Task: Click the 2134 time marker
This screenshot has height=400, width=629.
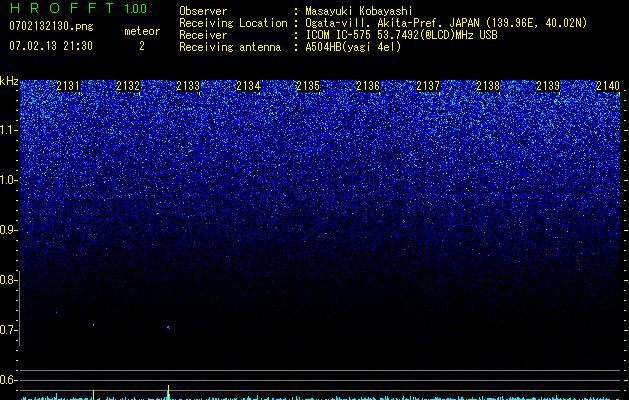Action: (x=248, y=86)
